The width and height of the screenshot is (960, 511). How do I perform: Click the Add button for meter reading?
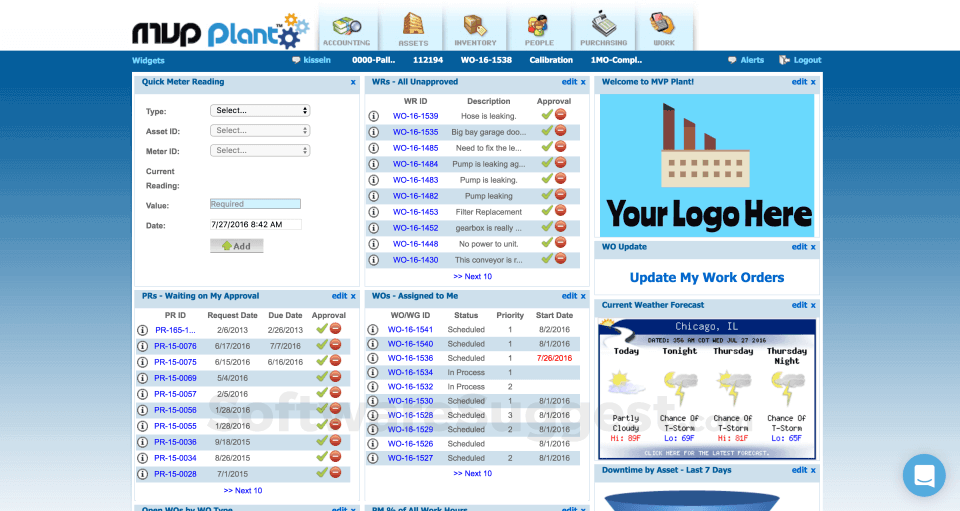tap(236, 245)
